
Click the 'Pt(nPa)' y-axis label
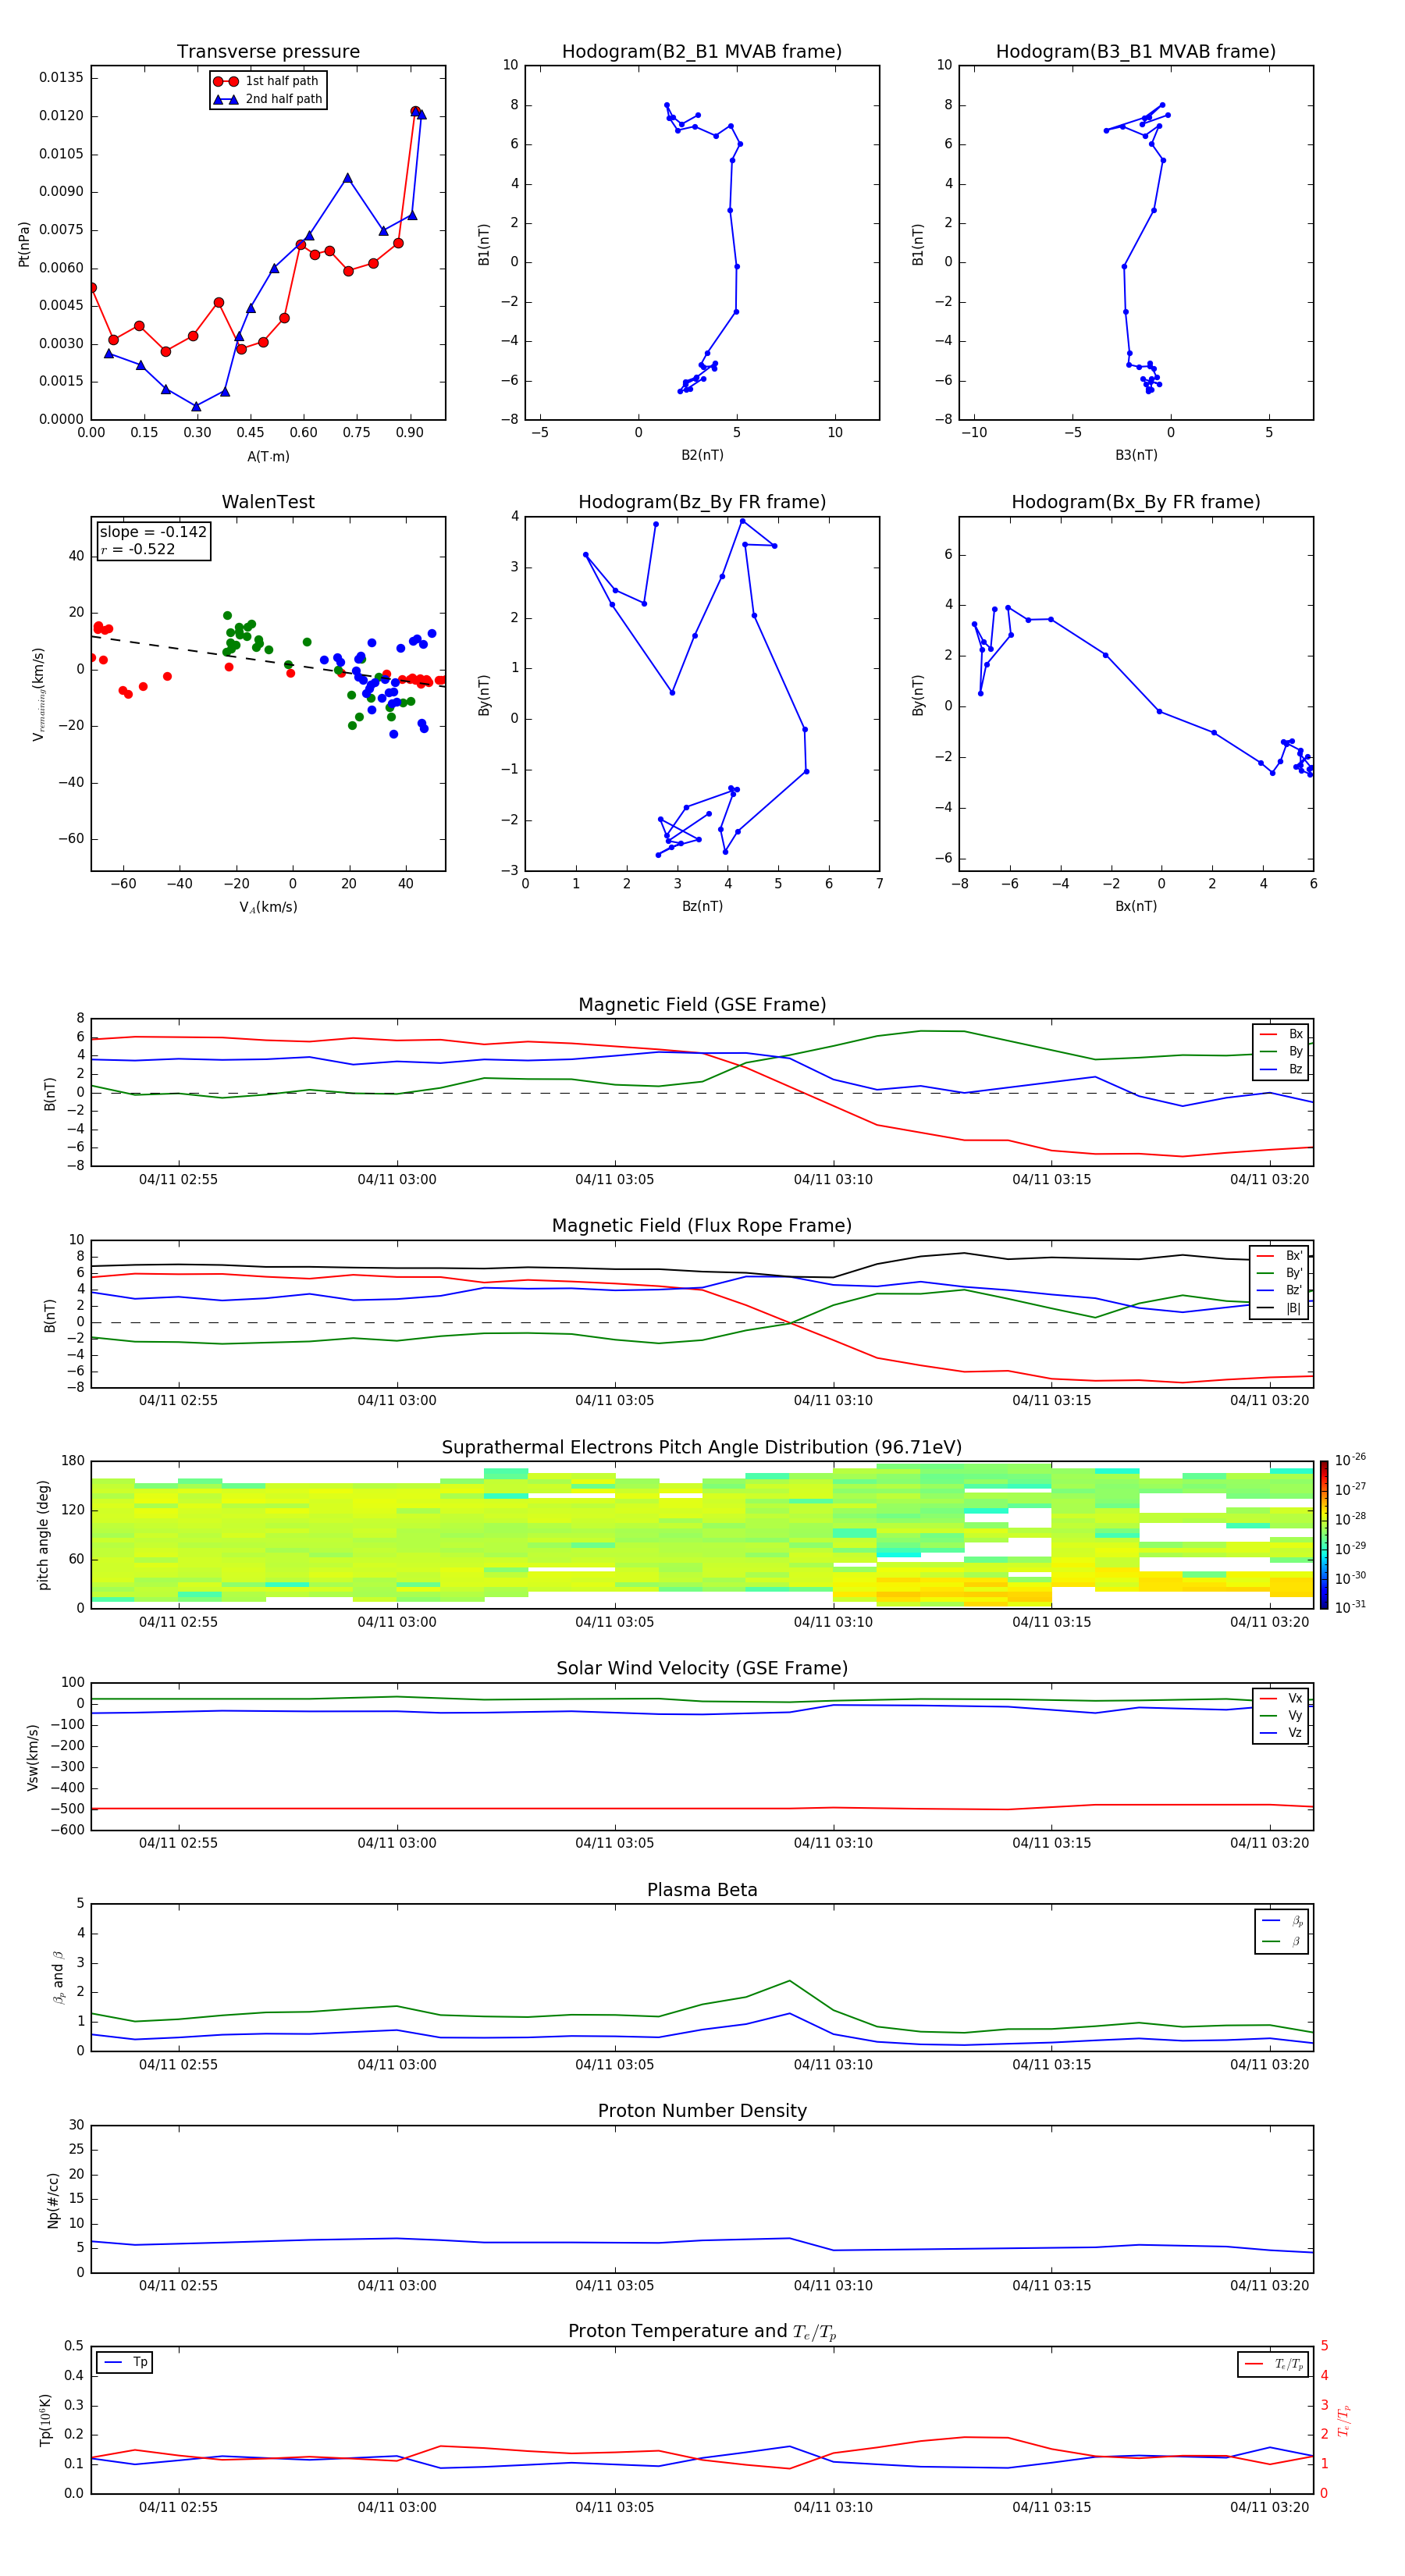pyautogui.click(x=24, y=244)
